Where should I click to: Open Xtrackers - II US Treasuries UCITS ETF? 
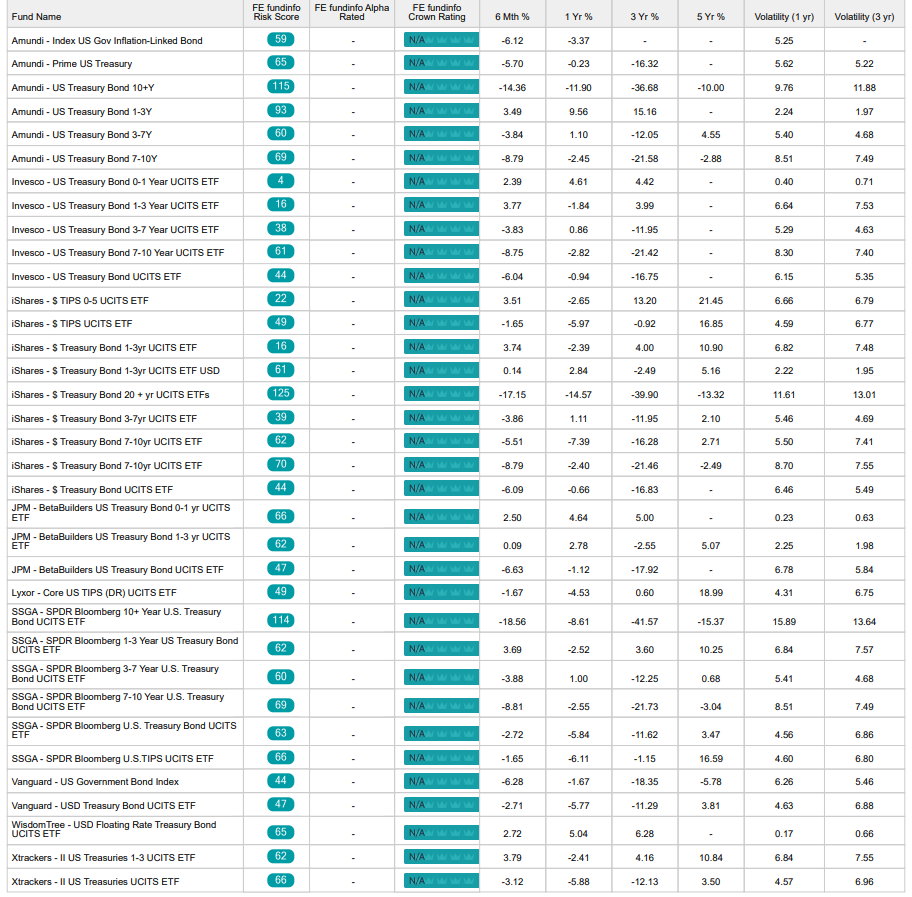click(95, 882)
